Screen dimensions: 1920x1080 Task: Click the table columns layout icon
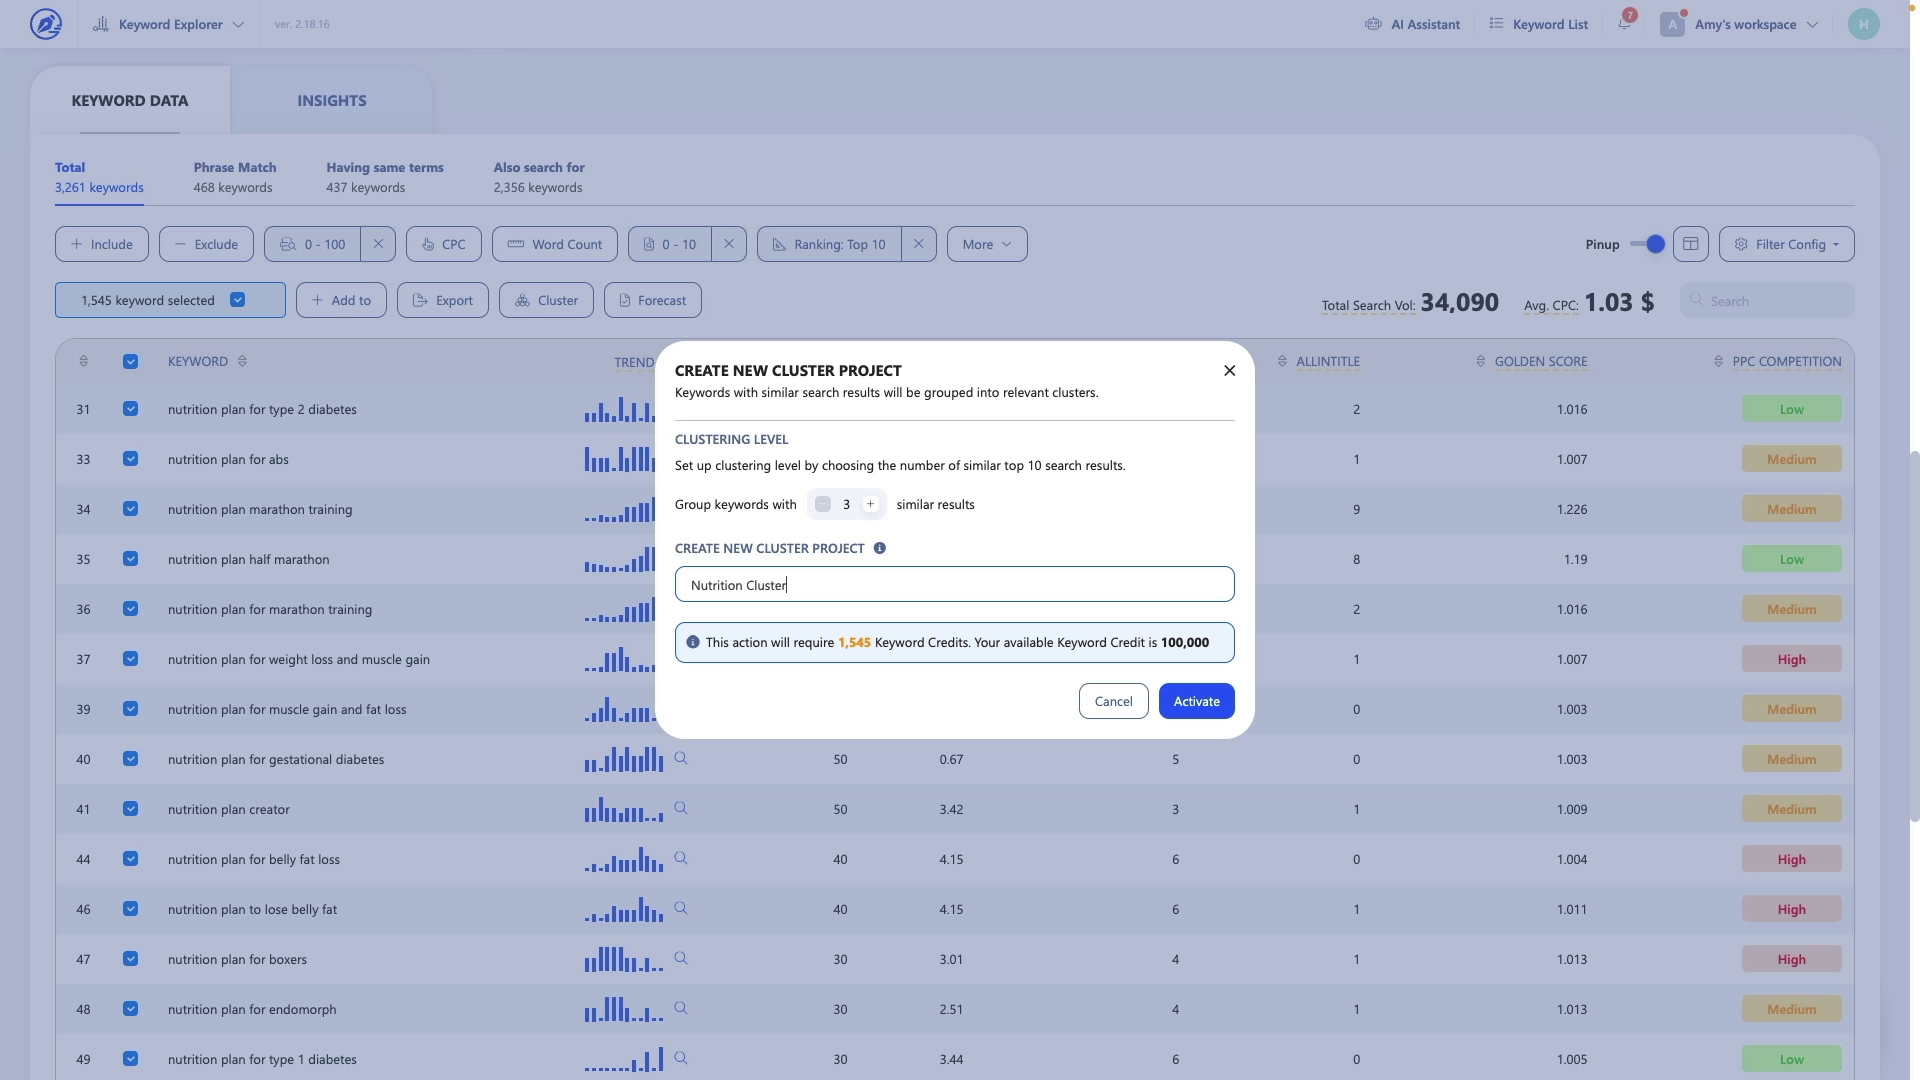coord(1690,244)
